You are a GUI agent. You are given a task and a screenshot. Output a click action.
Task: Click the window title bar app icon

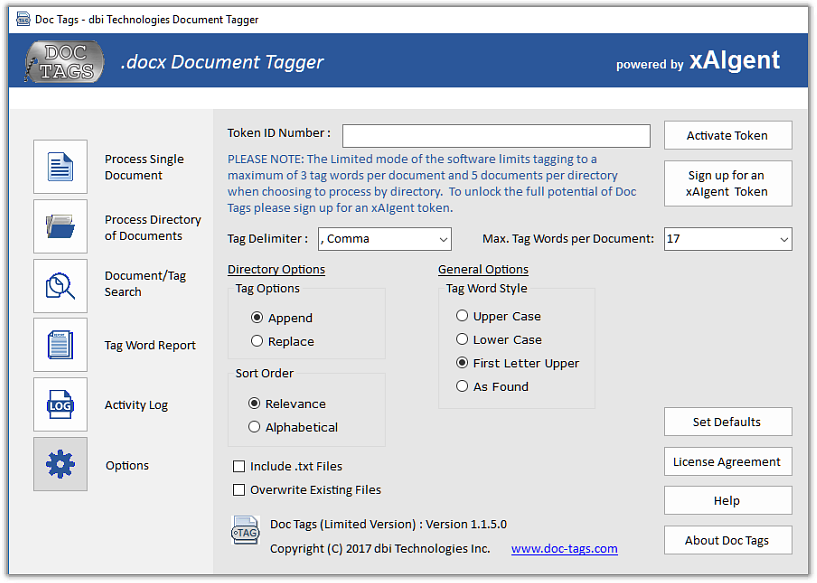[x=23, y=20]
